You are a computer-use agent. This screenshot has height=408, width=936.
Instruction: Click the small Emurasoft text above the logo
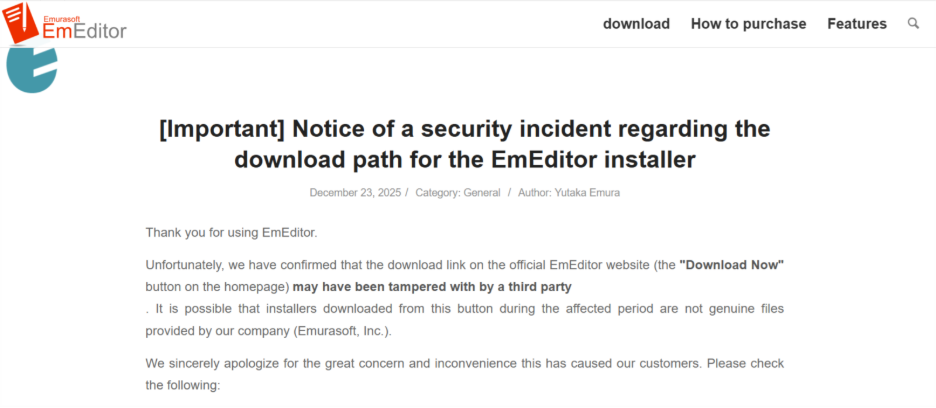tap(66, 14)
